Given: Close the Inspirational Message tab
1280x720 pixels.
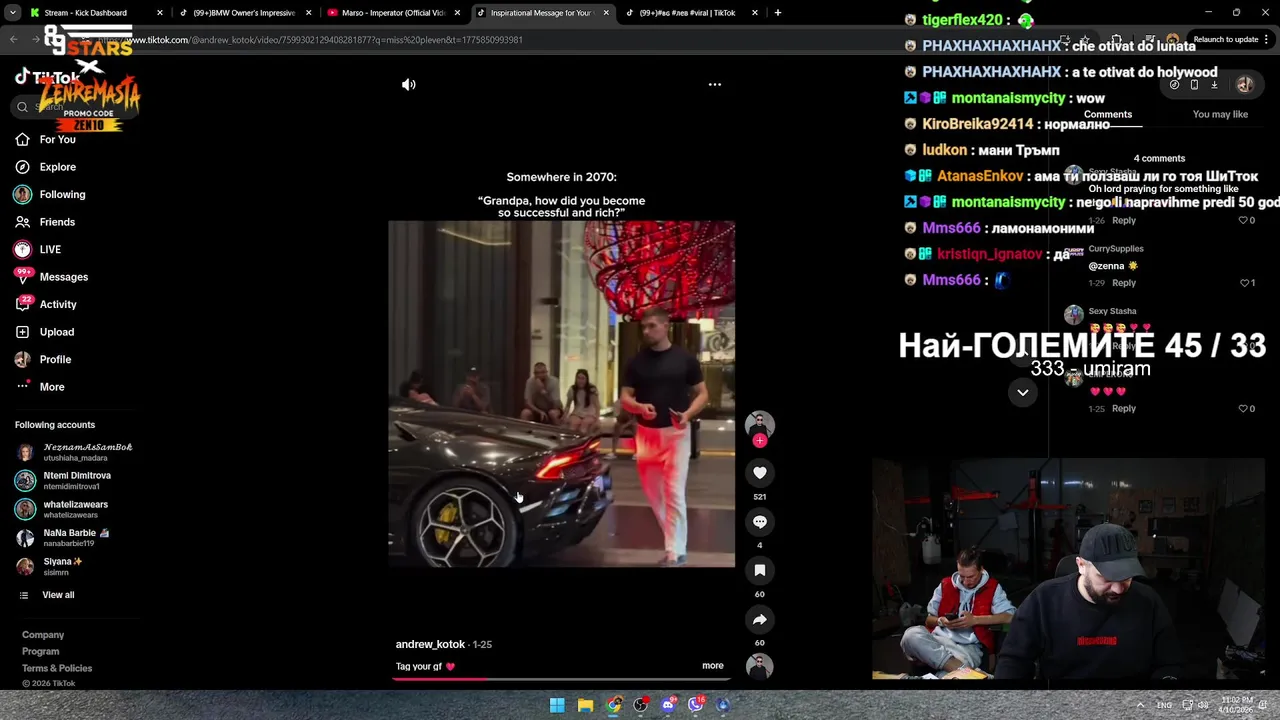Looking at the screenshot, I should (606, 13).
